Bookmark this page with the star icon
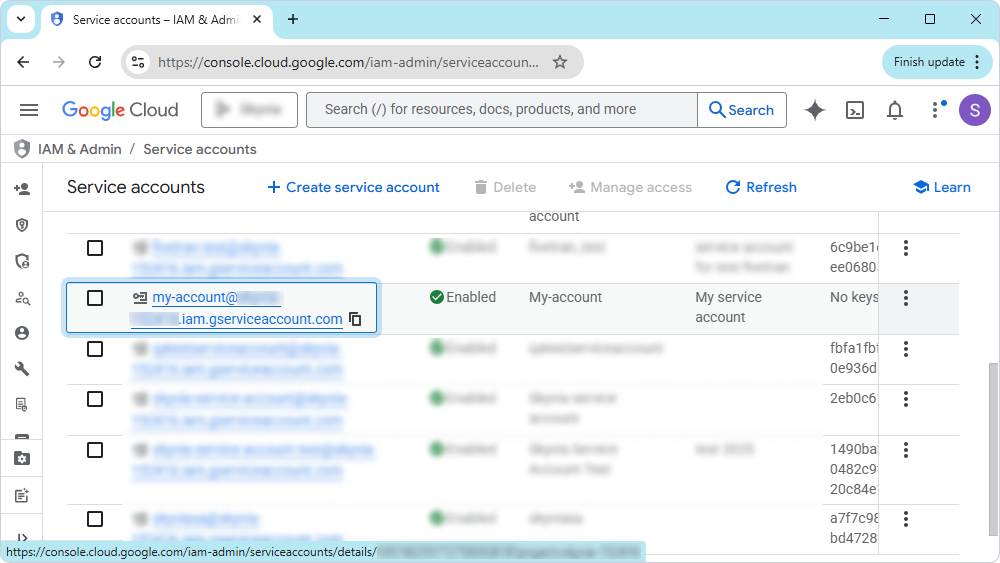 pyautogui.click(x=560, y=62)
